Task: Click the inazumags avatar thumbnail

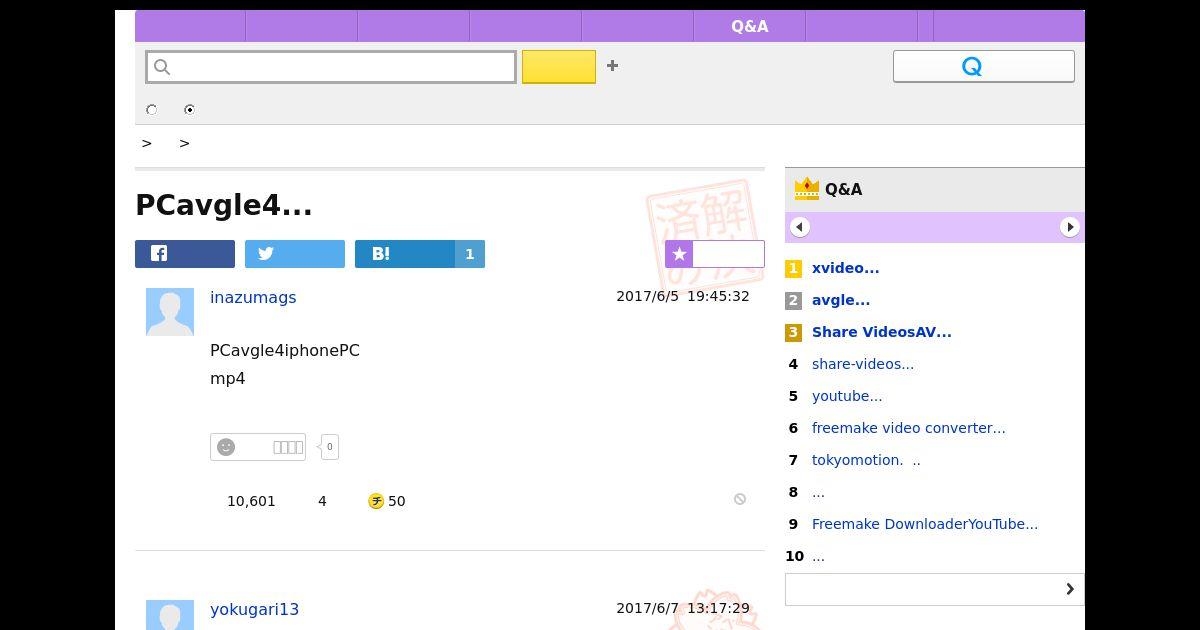Action: (x=170, y=312)
